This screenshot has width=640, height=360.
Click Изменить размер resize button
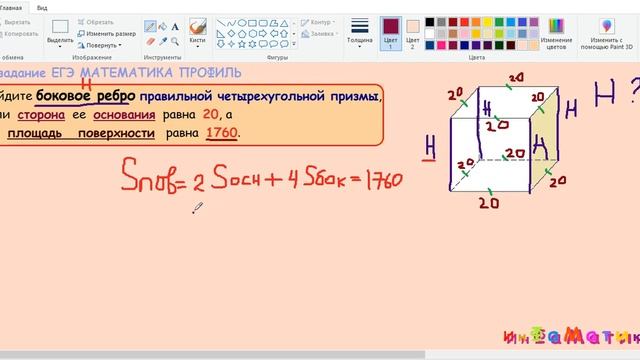pos(107,34)
